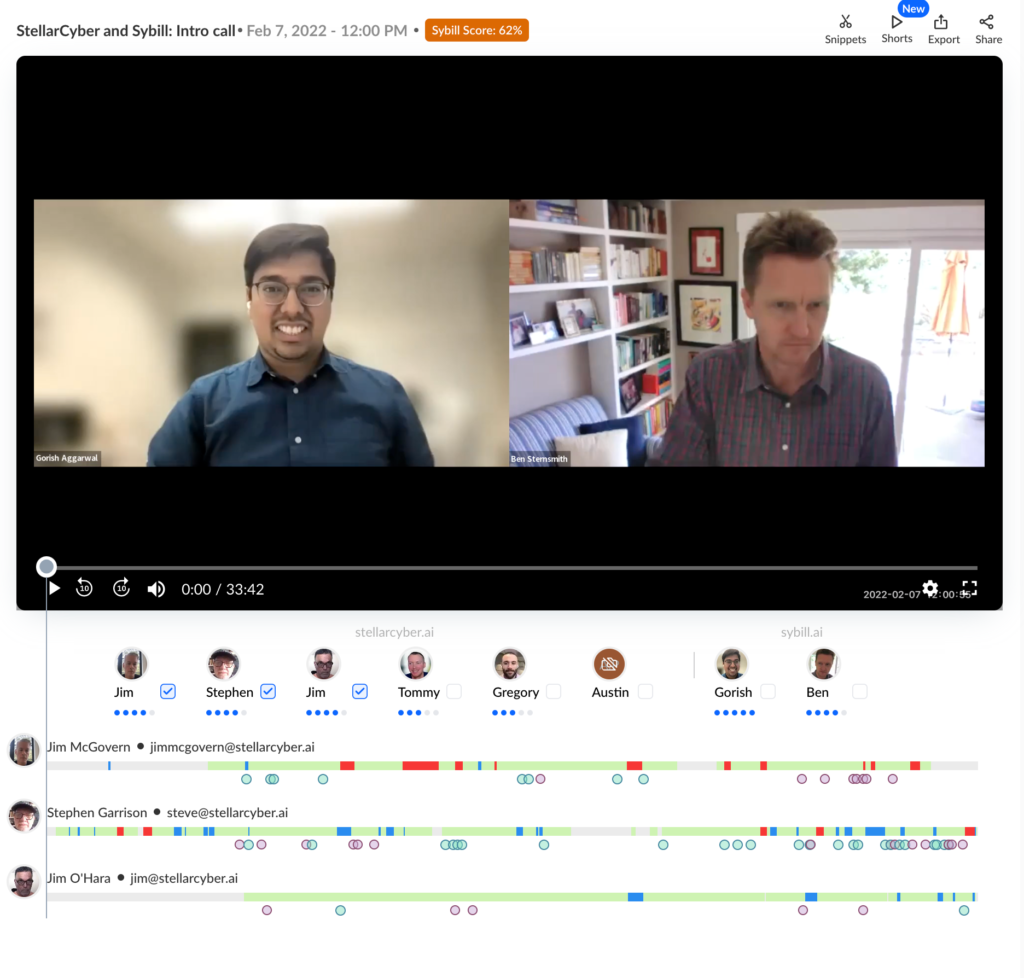Uncheck Jim McGovern's speaker filter
Viewport: 1024px width, 978px height.
pos(167,691)
